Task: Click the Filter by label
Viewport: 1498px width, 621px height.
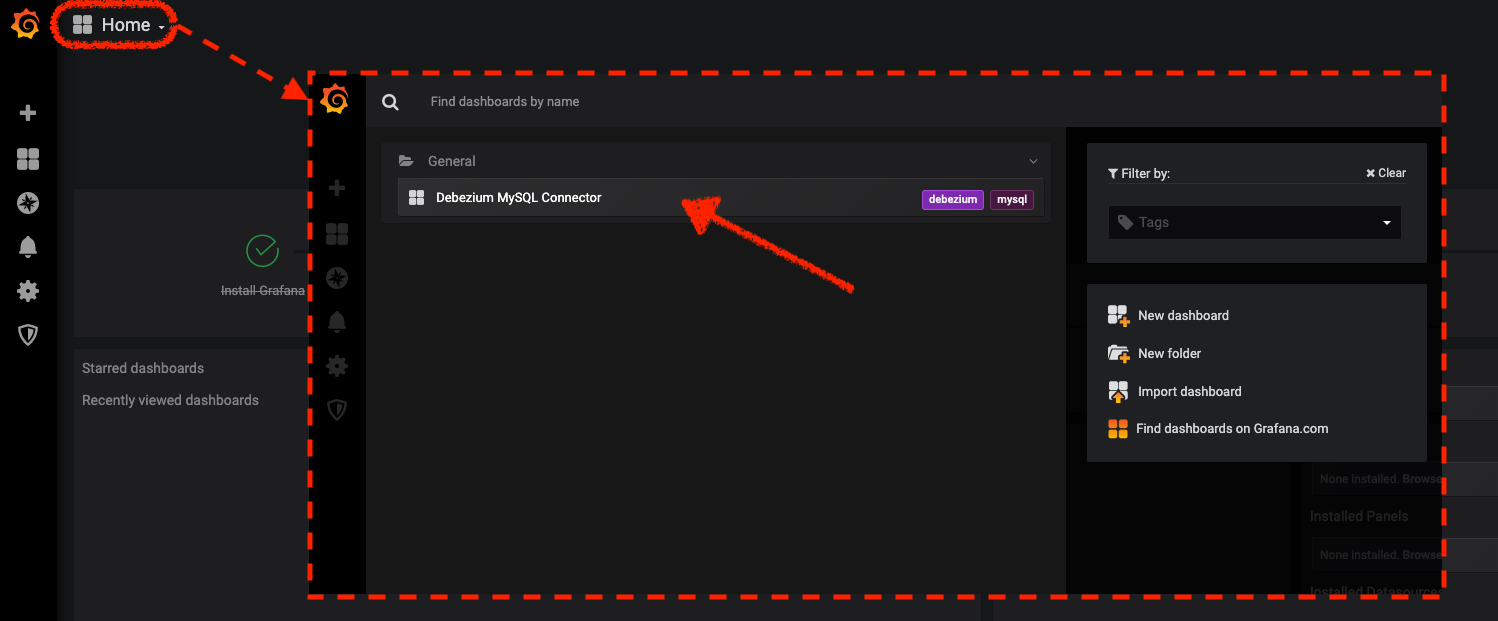Action: tap(1139, 173)
